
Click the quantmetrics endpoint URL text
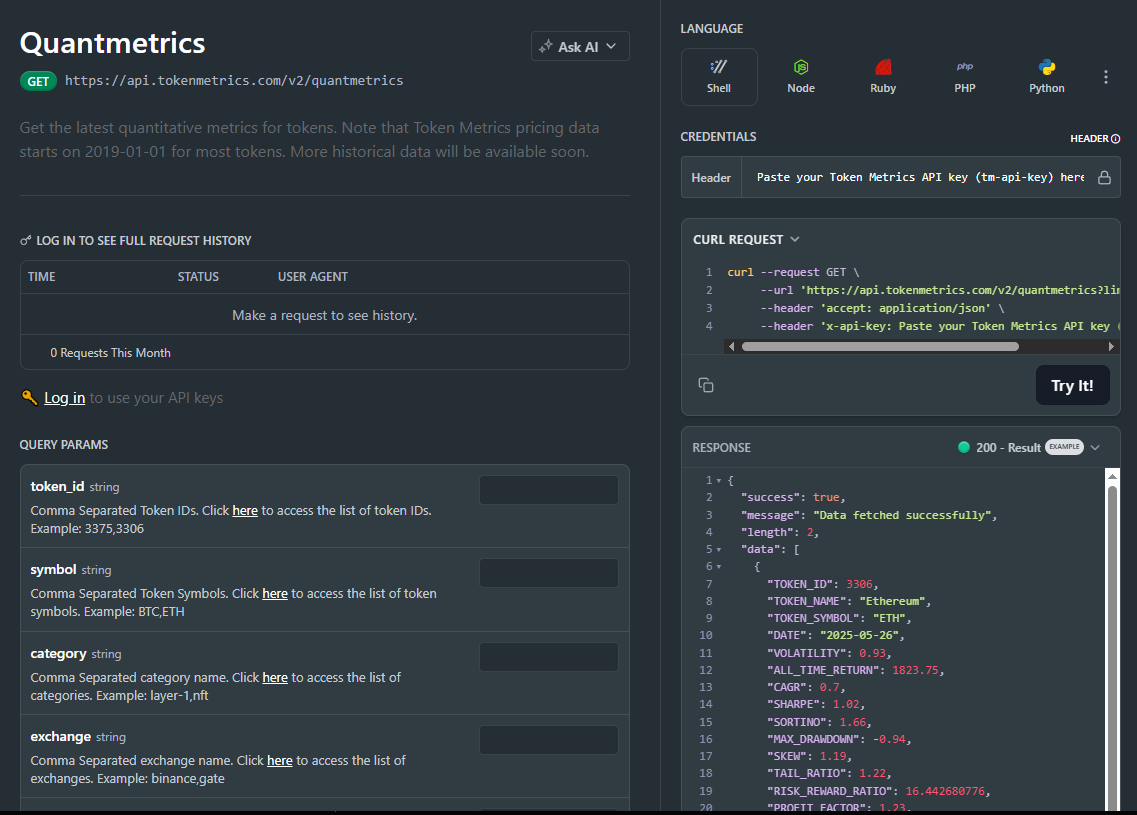pyautogui.click(x=233, y=80)
